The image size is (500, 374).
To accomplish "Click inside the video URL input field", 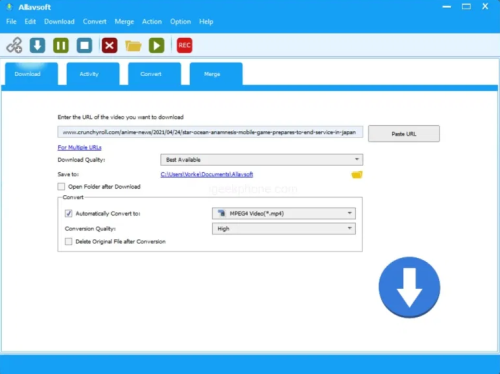I will click(x=210, y=132).
